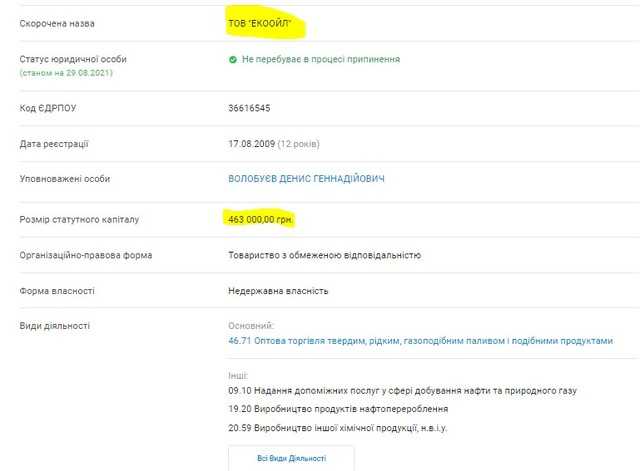The image size is (640, 471).
Task: Click the Розмір статутного капіталу label
Action: pos(79,220)
